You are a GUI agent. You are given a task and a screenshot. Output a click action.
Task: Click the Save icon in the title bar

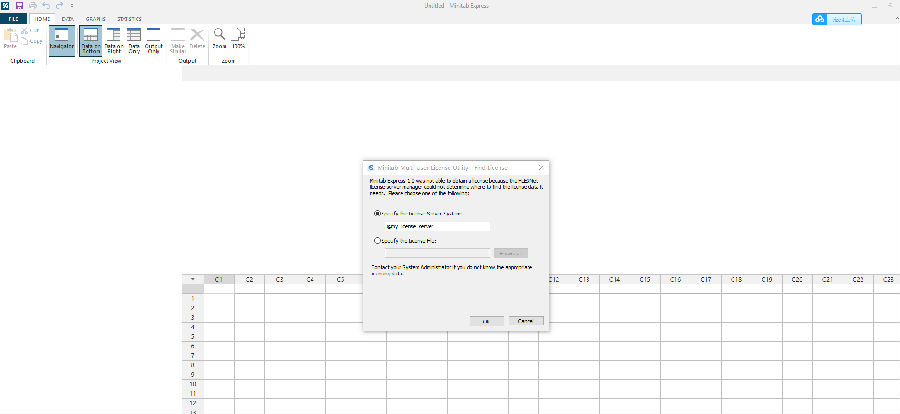tap(20, 6)
